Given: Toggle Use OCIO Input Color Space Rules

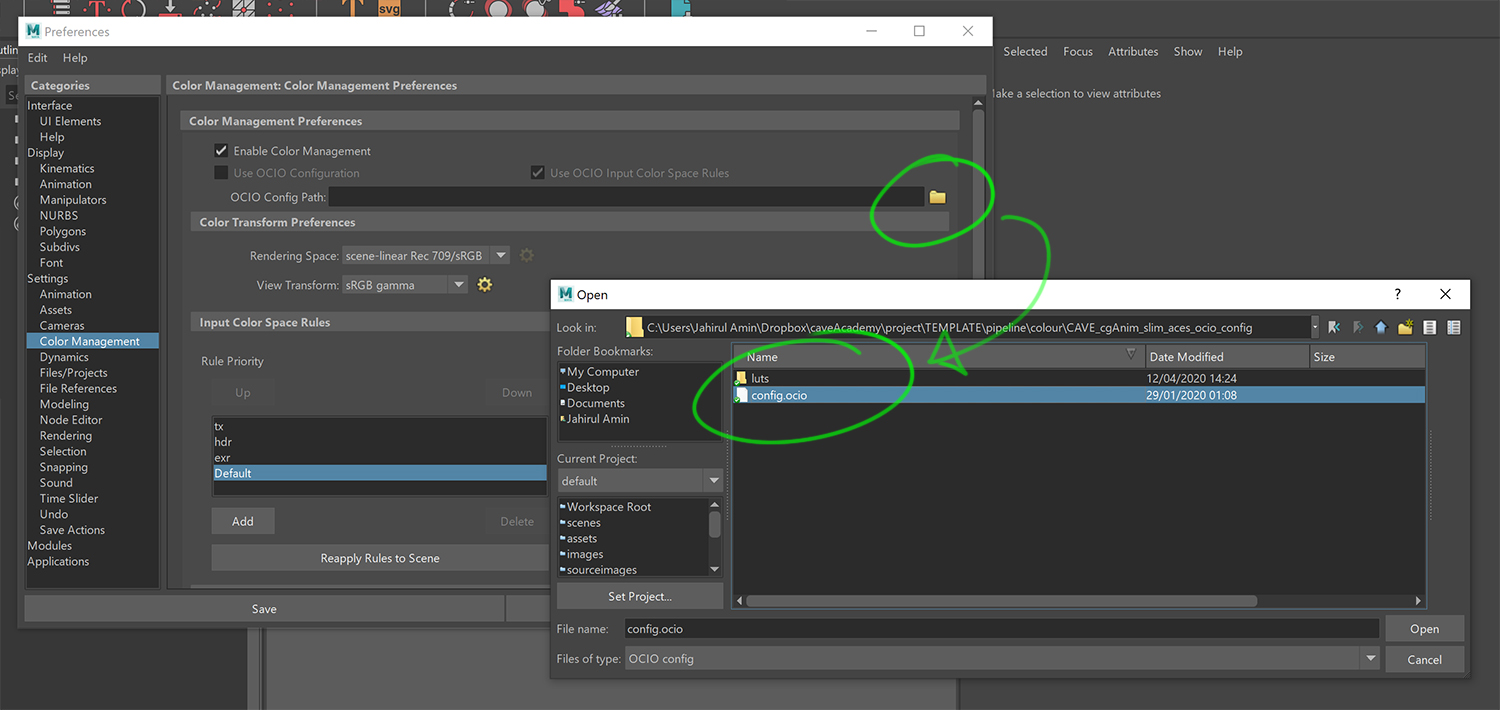Looking at the screenshot, I should point(538,173).
